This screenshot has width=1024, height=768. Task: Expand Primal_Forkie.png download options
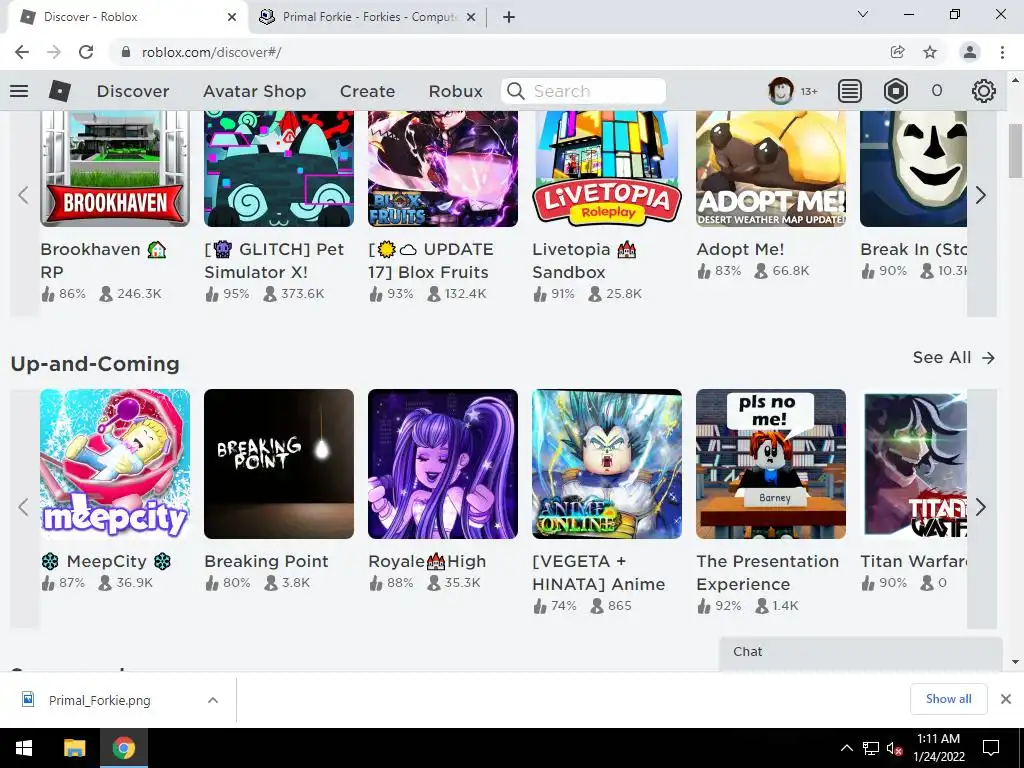pos(213,700)
